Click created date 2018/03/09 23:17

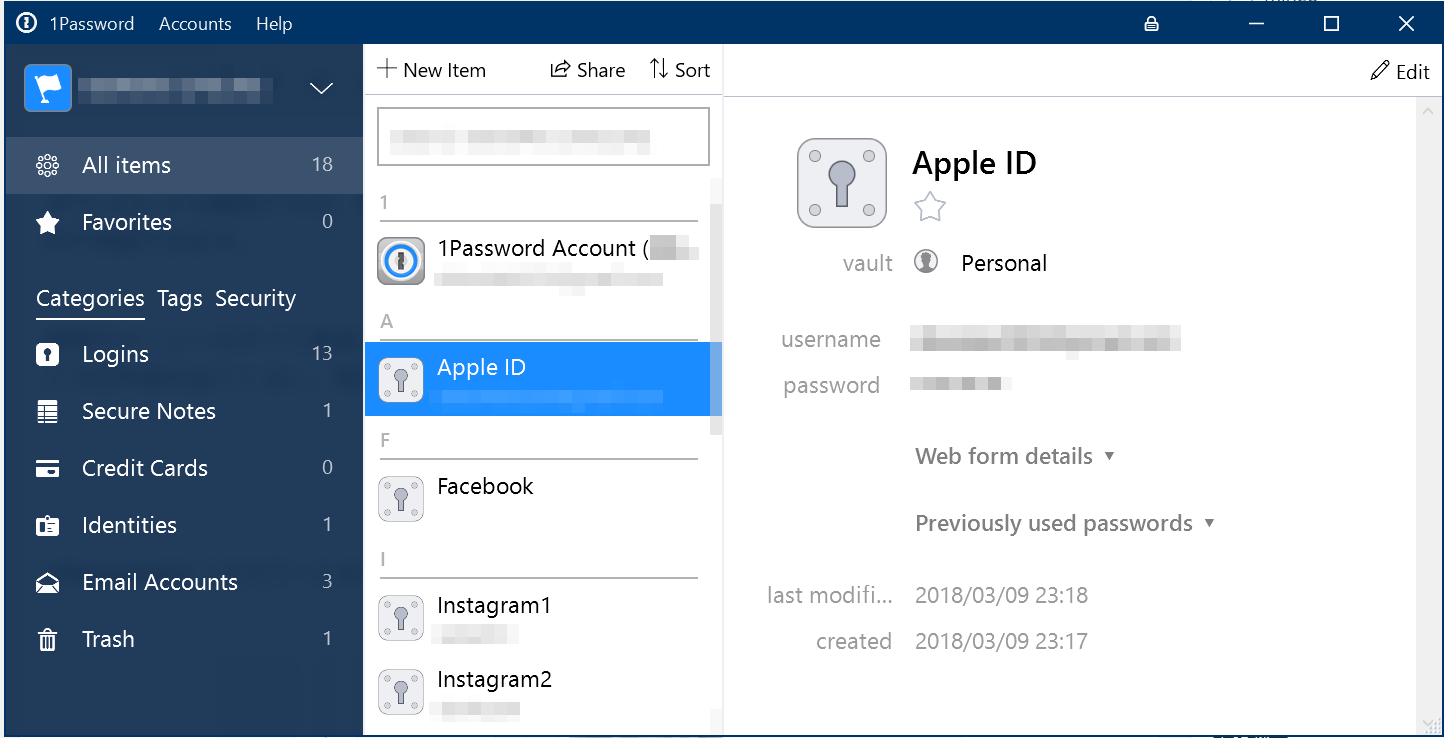click(1001, 641)
